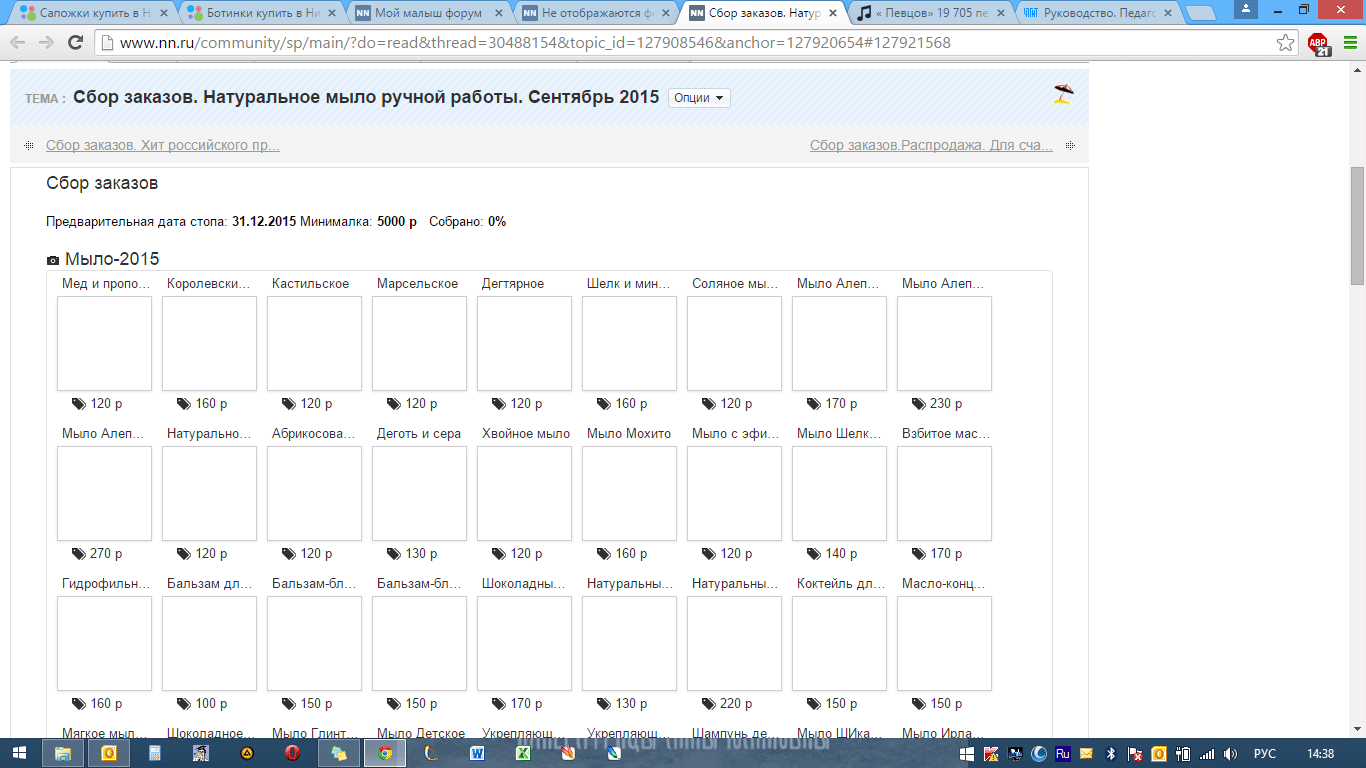Click the РУС language indicator
Viewport: 1366px width, 768px height.
(x=1265, y=753)
